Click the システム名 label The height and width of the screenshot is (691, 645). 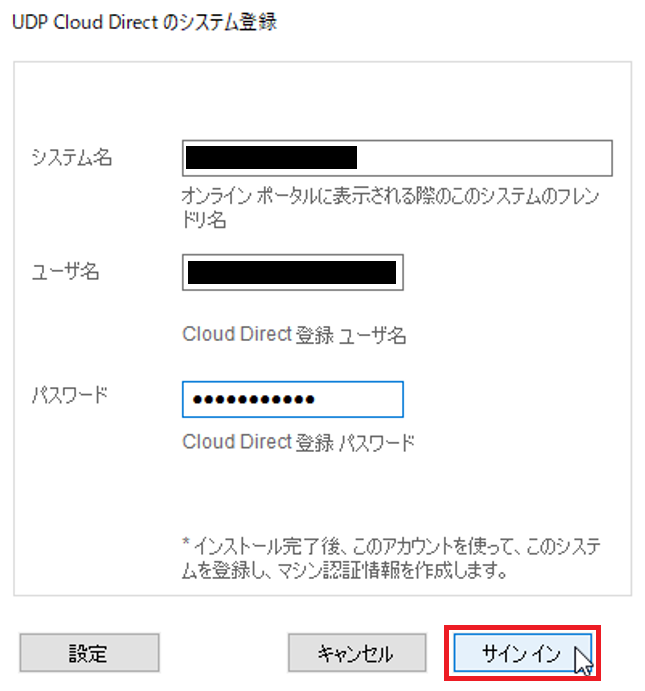click(x=72, y=157)
